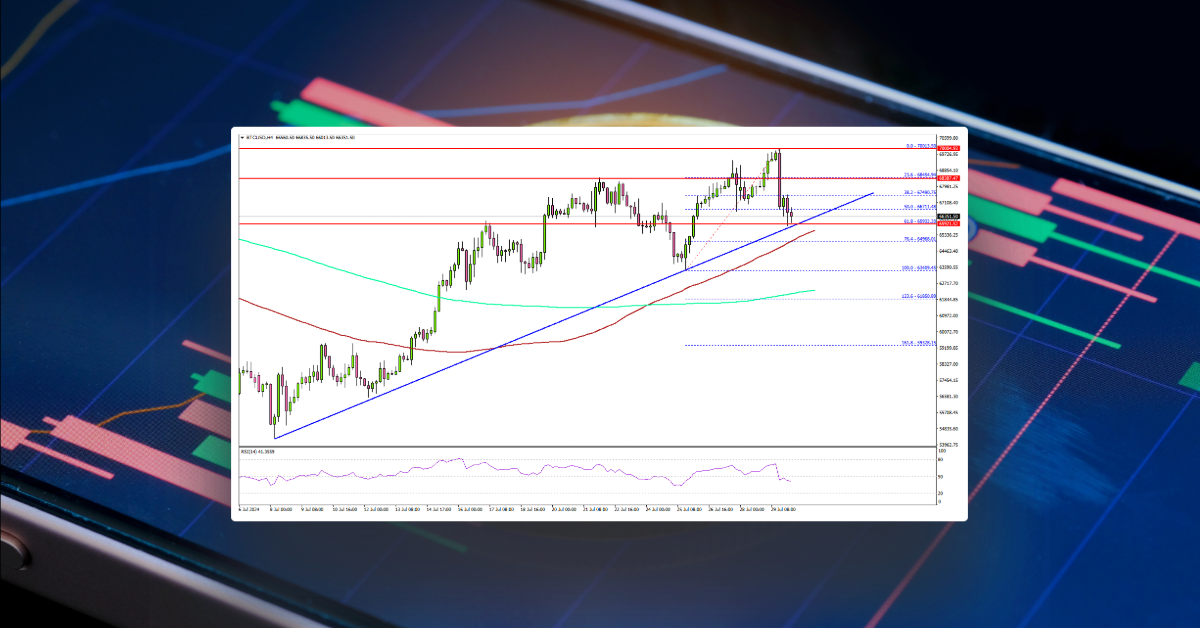Click the blue trendline's lower-left starting point

click(274, 437)
